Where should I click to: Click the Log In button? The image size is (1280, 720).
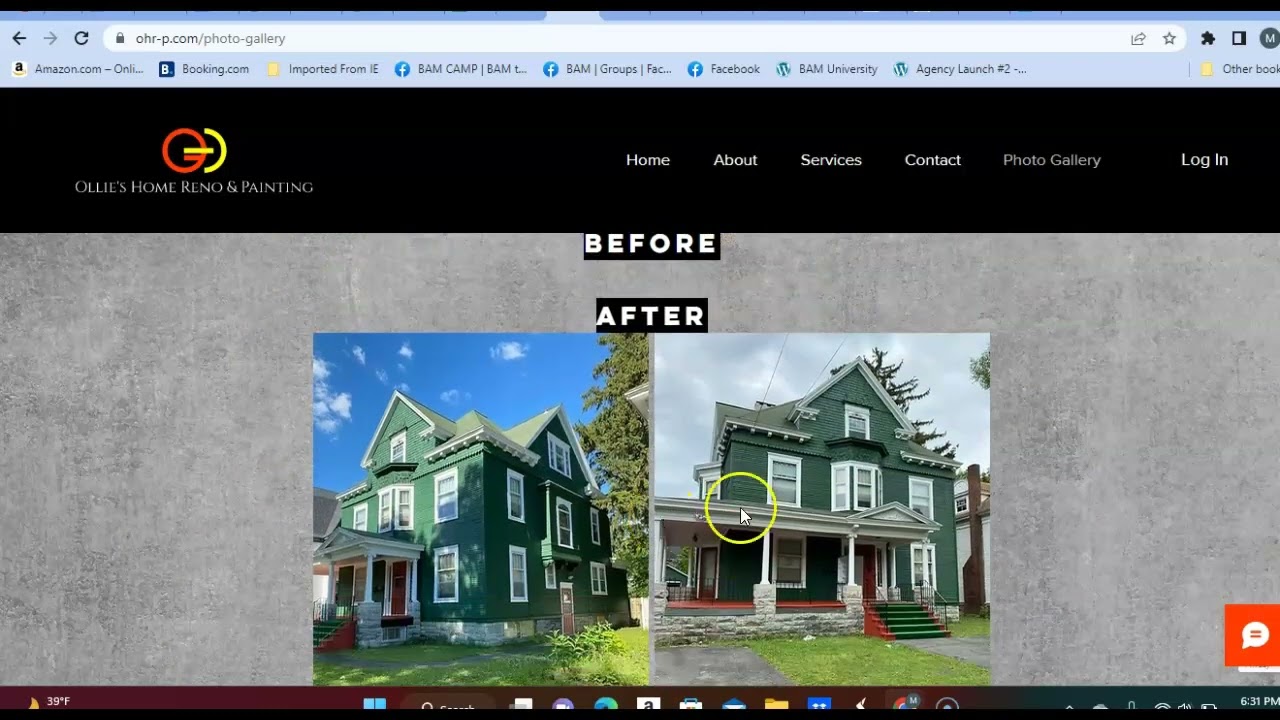(x=1204, y=160)
